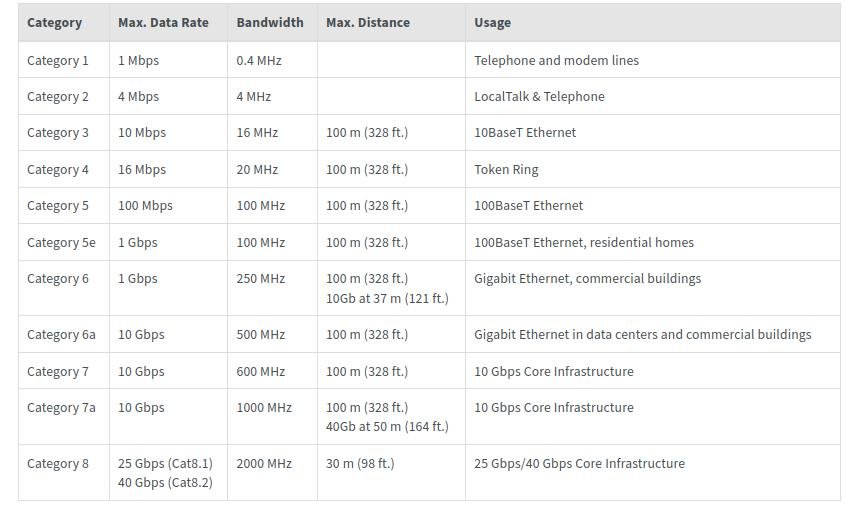Select LocalTalk & Telephone usage cell

point(539,96)
